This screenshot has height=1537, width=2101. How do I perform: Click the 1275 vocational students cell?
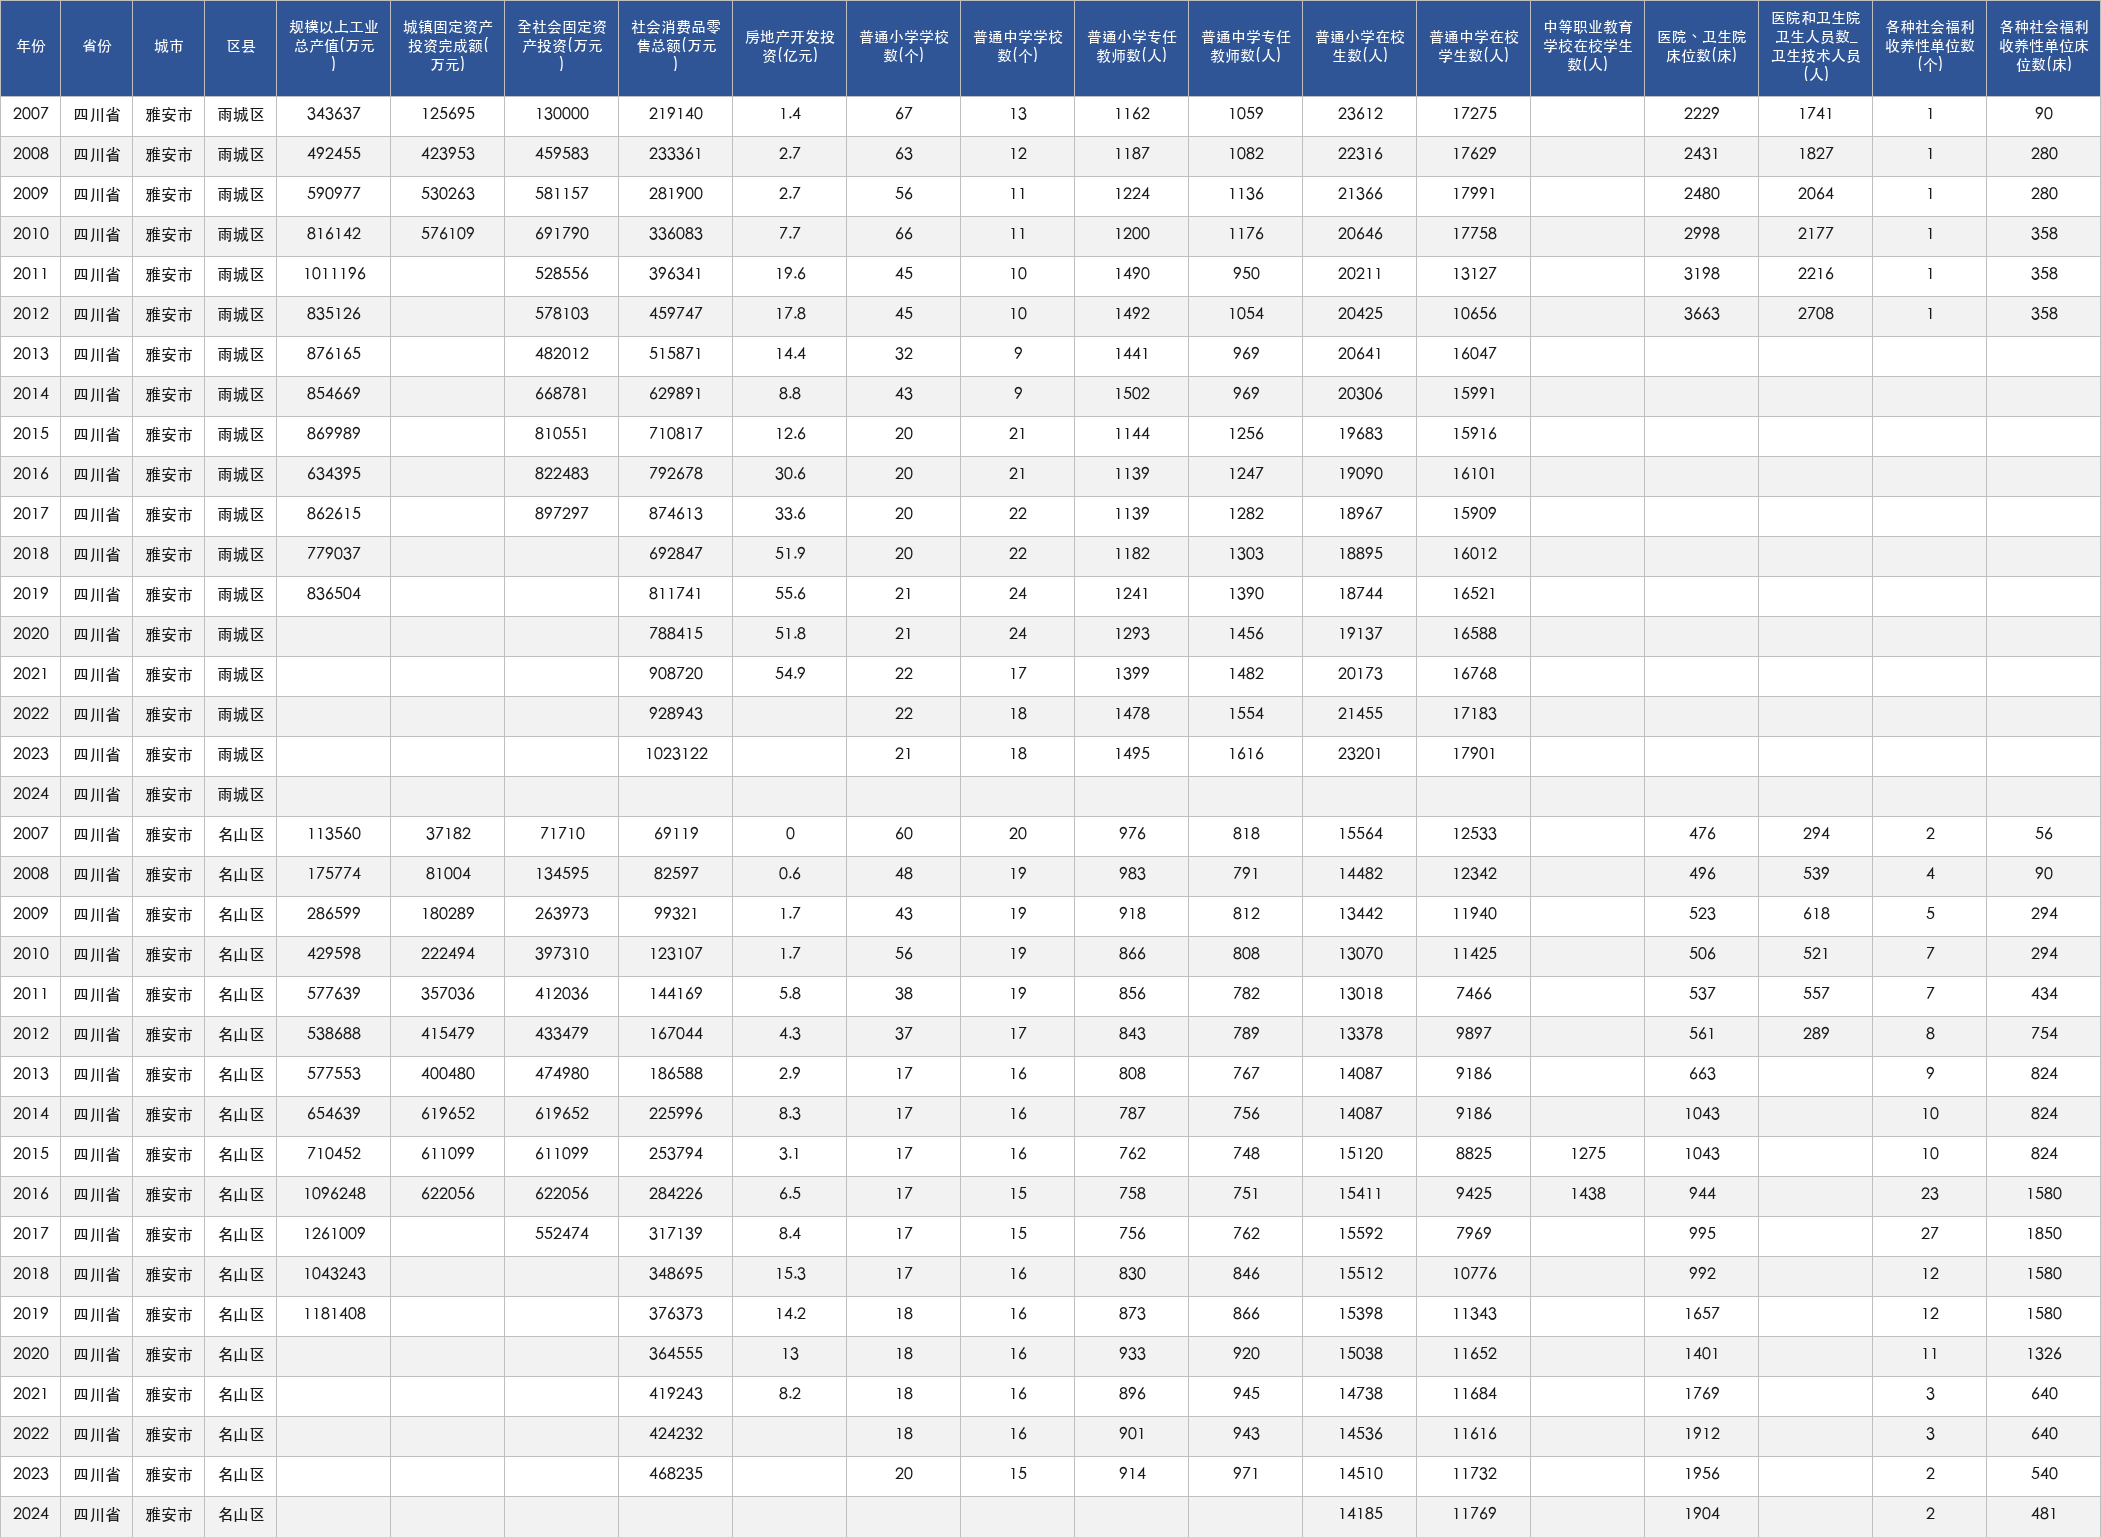pos(1588,1155)
